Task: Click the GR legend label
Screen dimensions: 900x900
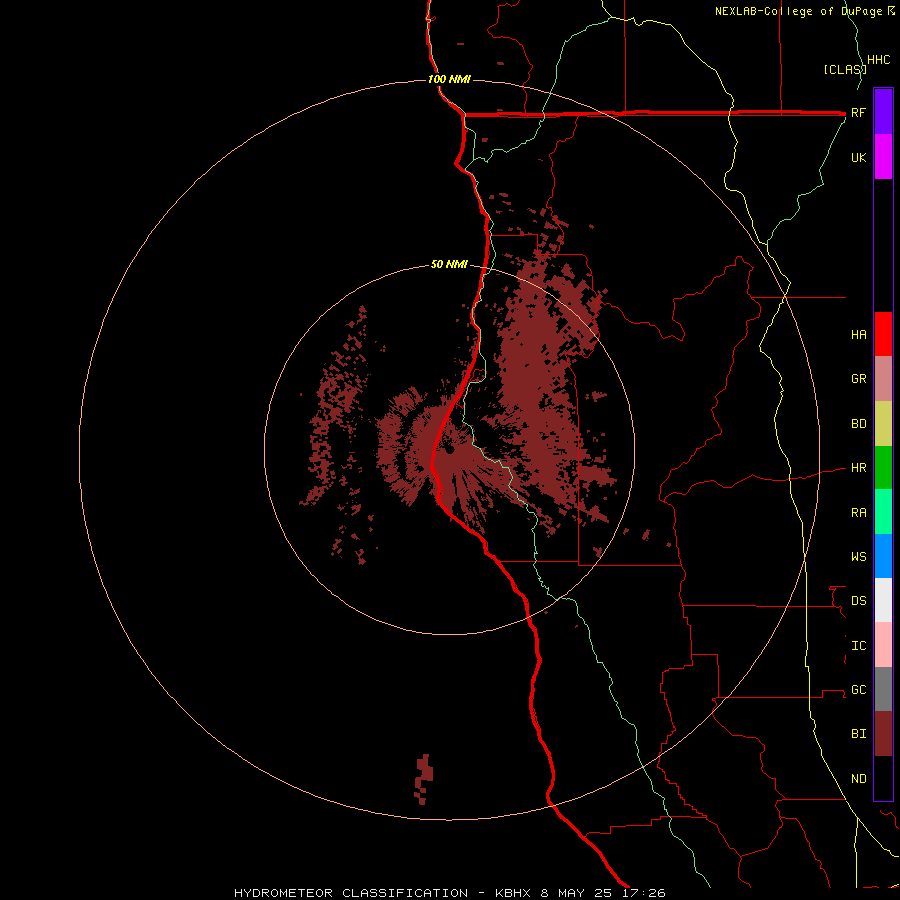Action: pos(859,379)
